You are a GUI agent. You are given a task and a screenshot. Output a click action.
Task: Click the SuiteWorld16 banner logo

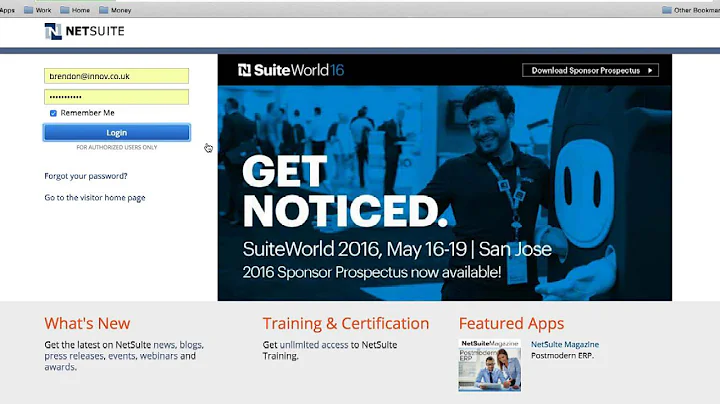(x=291, y=70)
